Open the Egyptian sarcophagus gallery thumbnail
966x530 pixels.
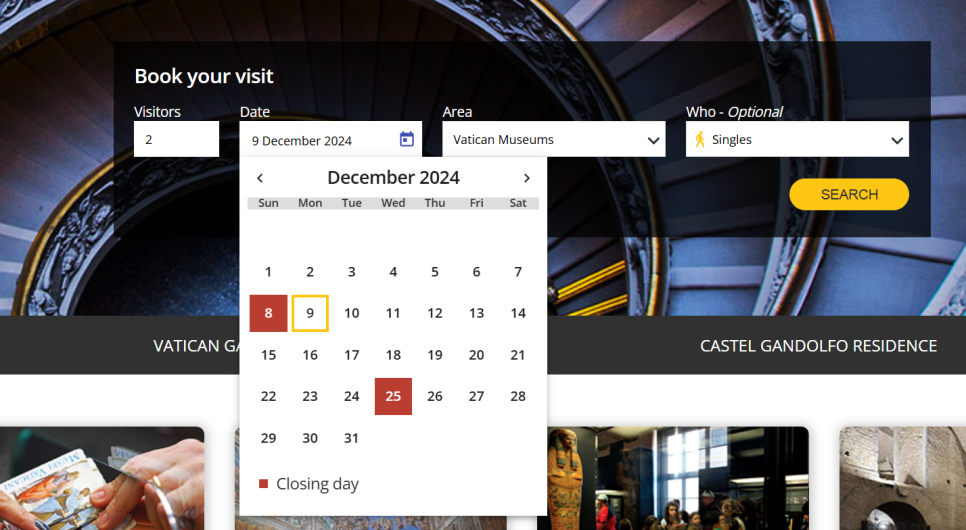point(673,478)
